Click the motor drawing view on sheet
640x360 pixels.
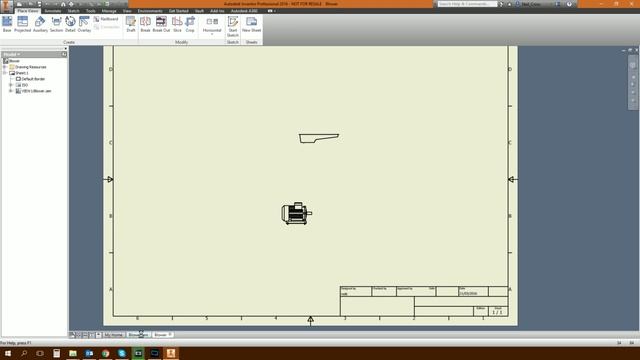[x=297, y=213]
